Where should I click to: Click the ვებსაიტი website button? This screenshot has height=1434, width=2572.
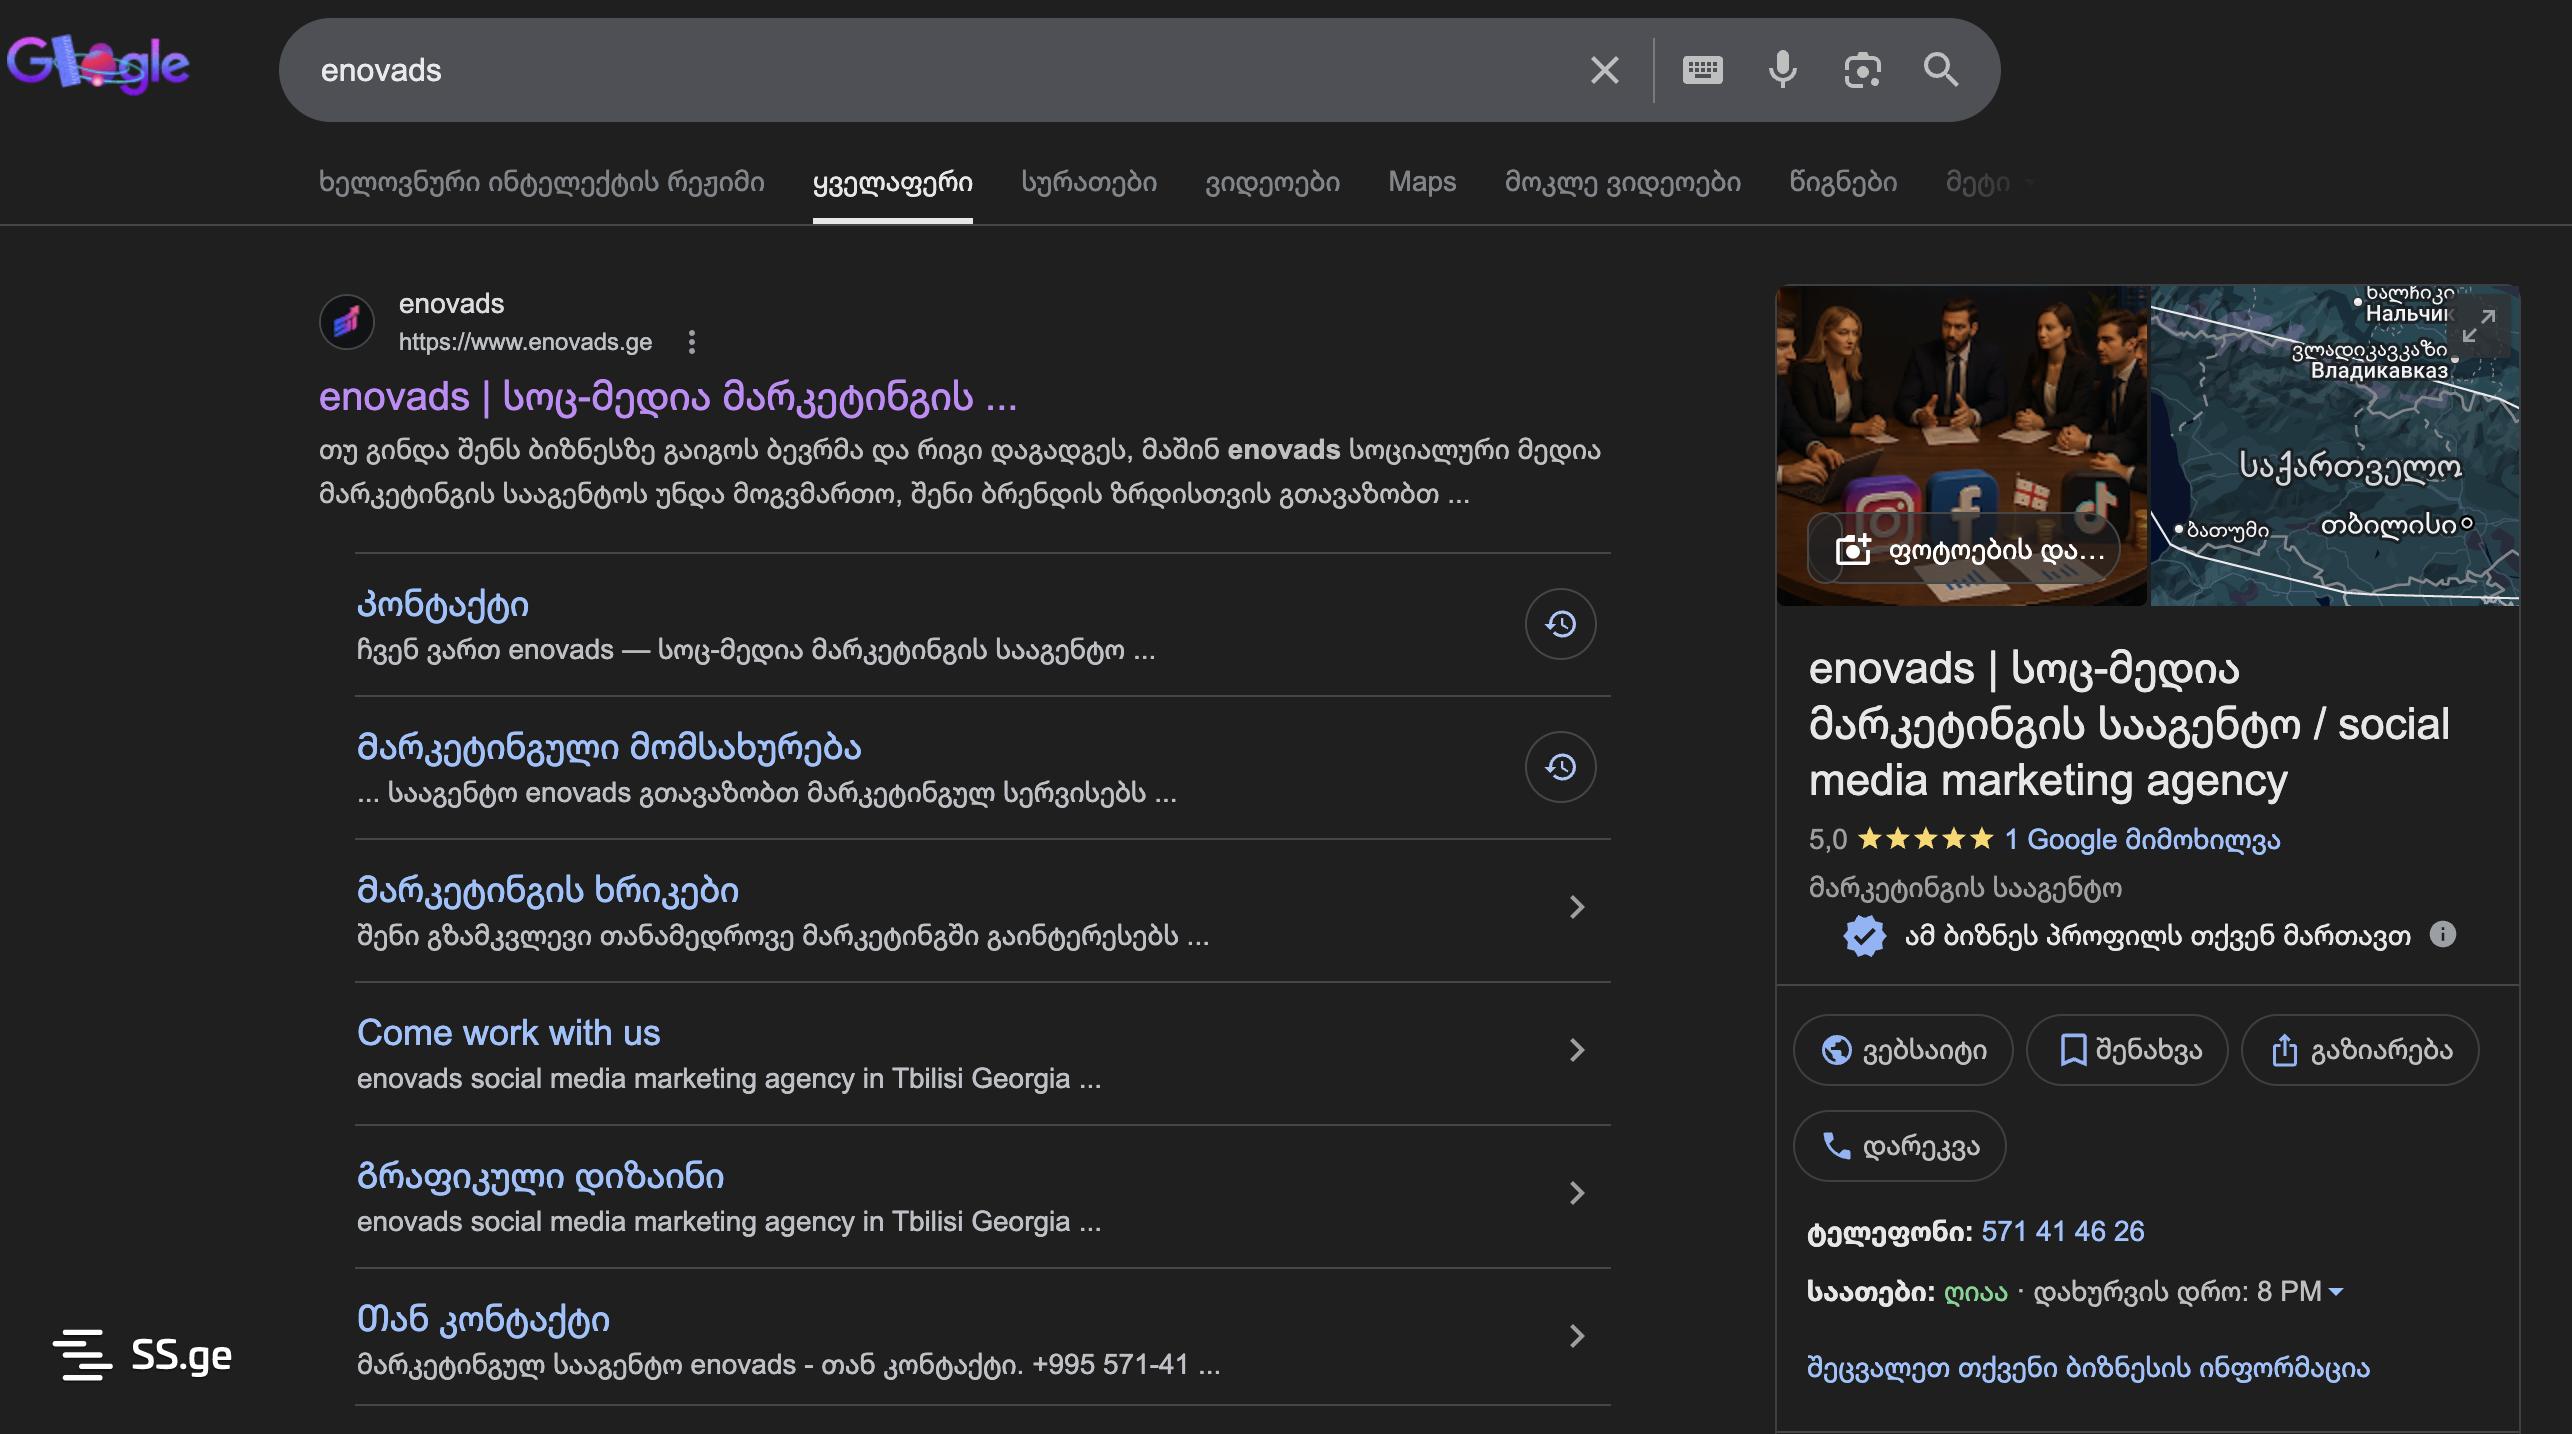[x=1902, y=1050]
